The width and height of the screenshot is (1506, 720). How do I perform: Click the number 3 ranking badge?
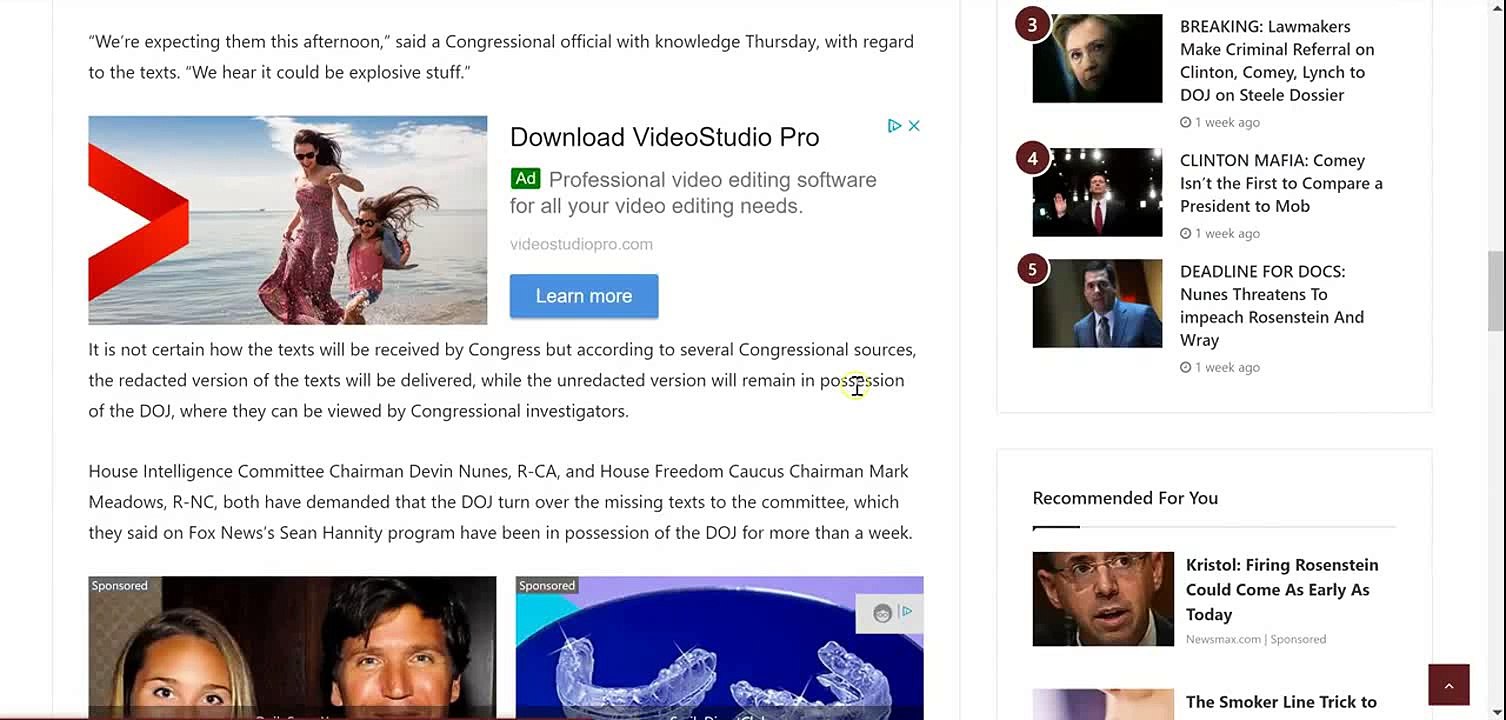click(1032, 25)
